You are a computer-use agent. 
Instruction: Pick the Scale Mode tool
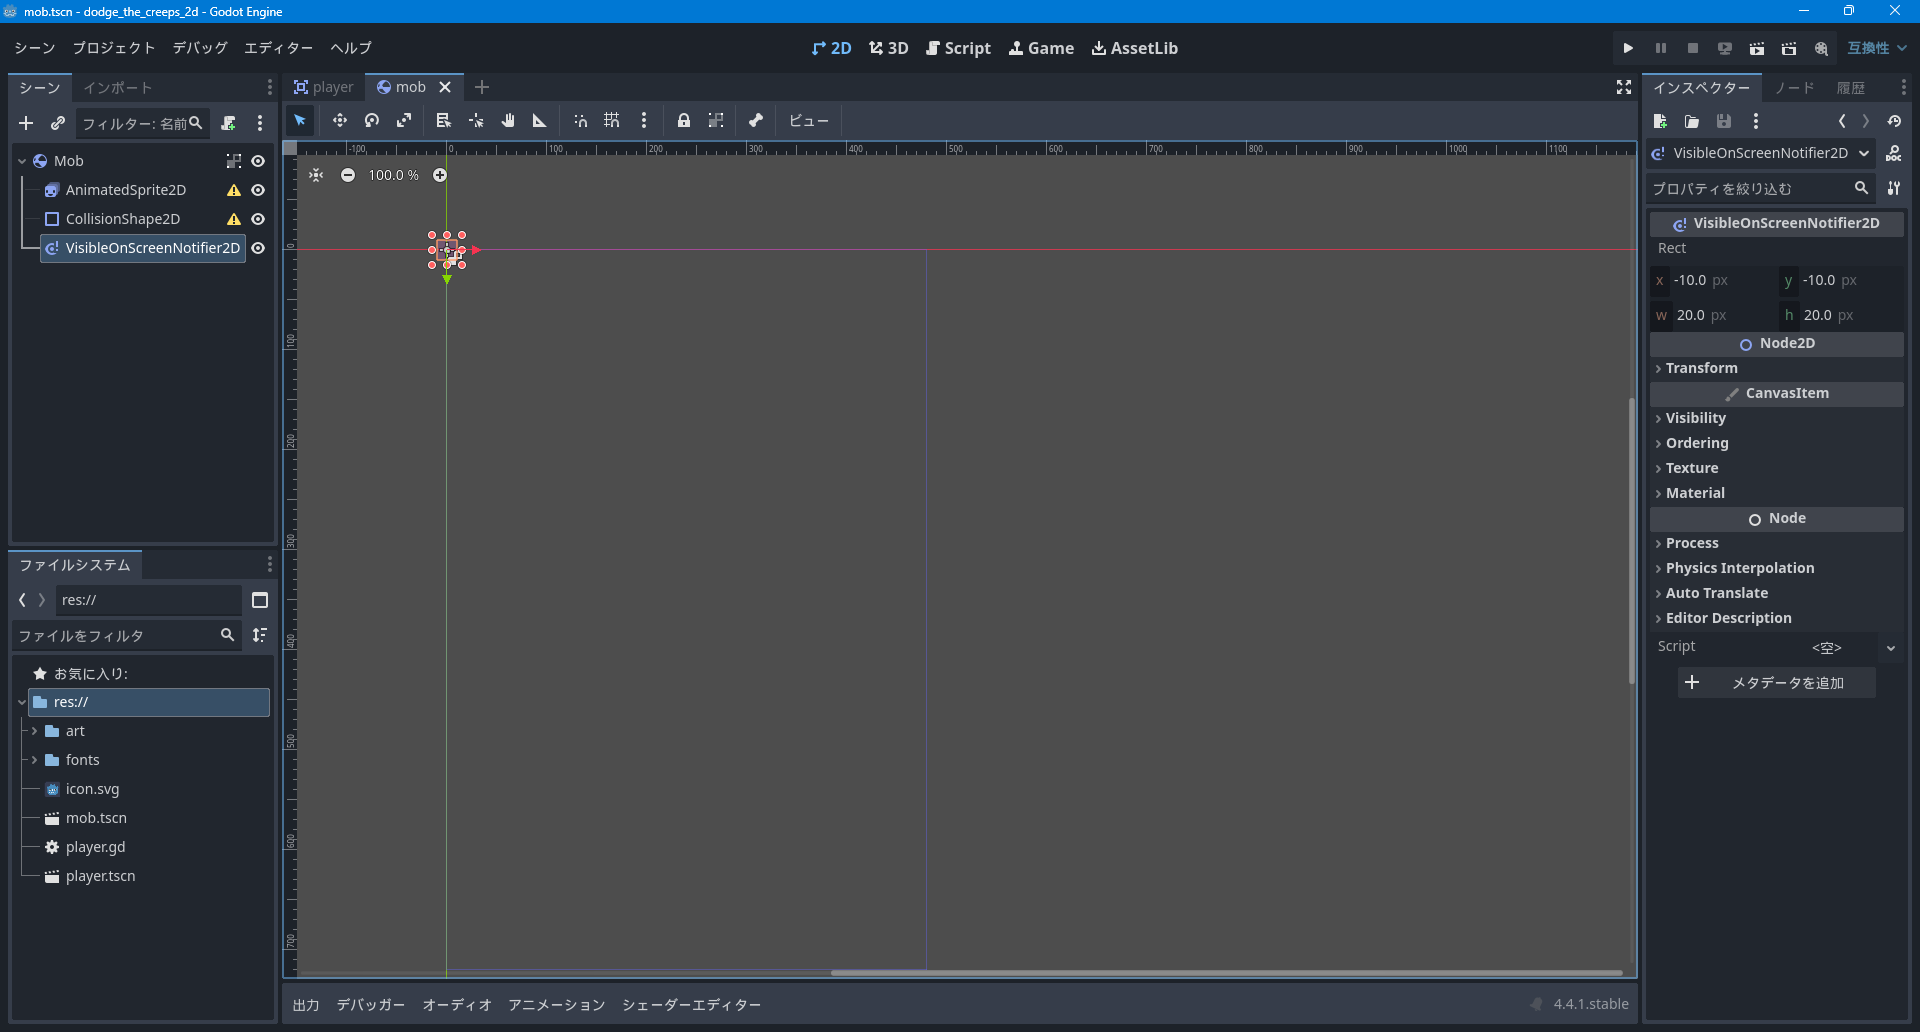click(404, 121)
